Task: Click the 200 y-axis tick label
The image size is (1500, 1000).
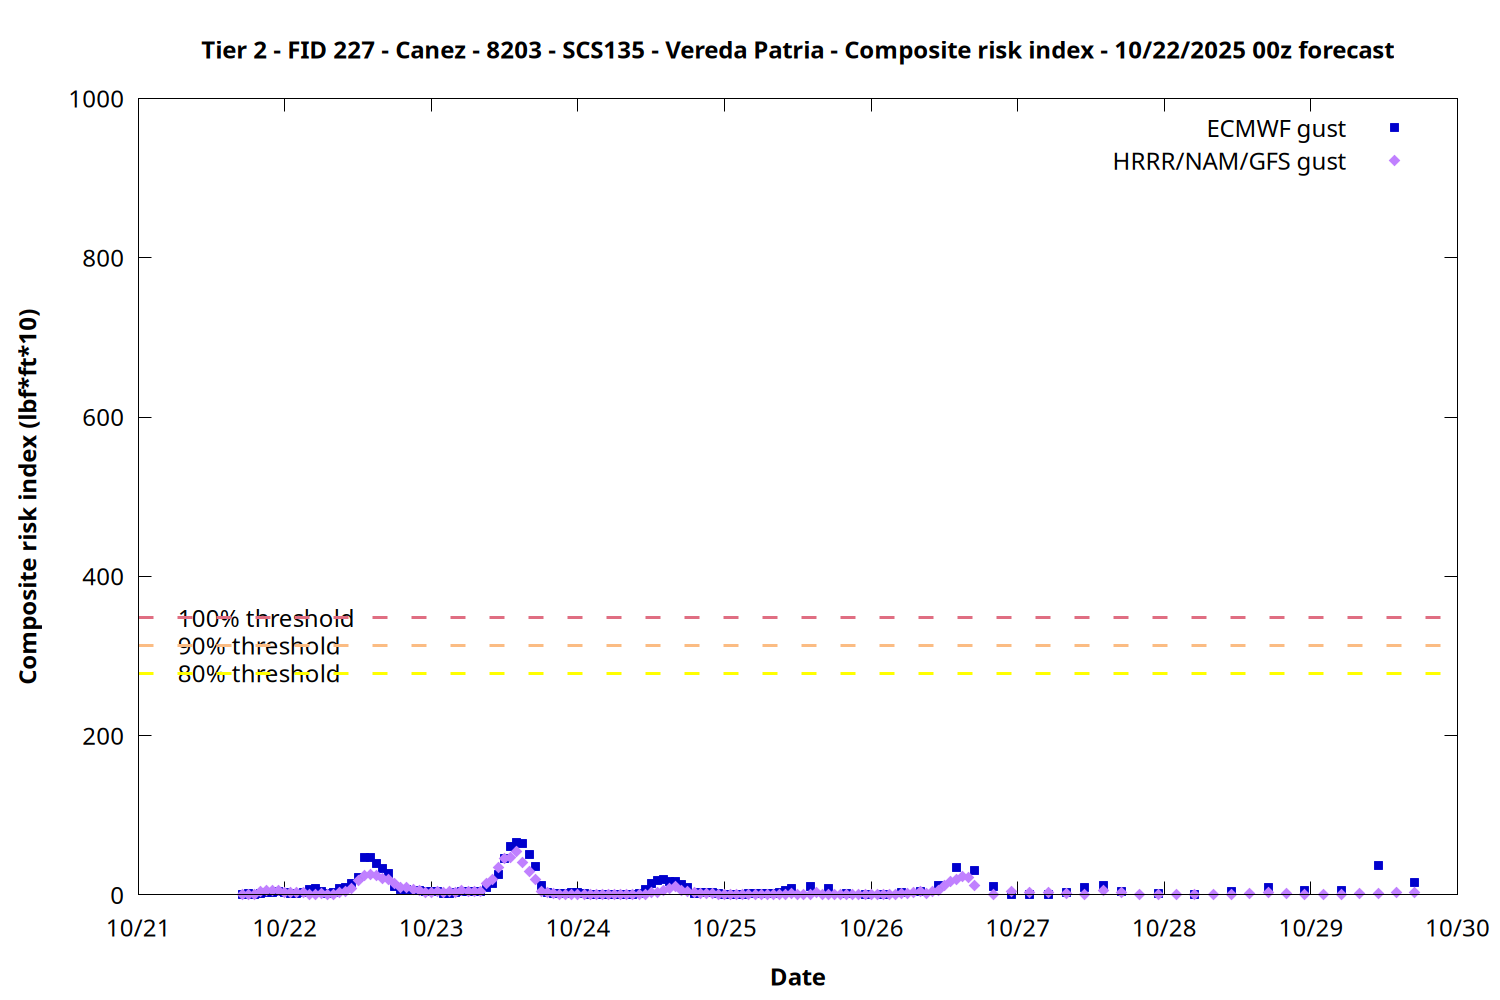Action: (103, 737)
